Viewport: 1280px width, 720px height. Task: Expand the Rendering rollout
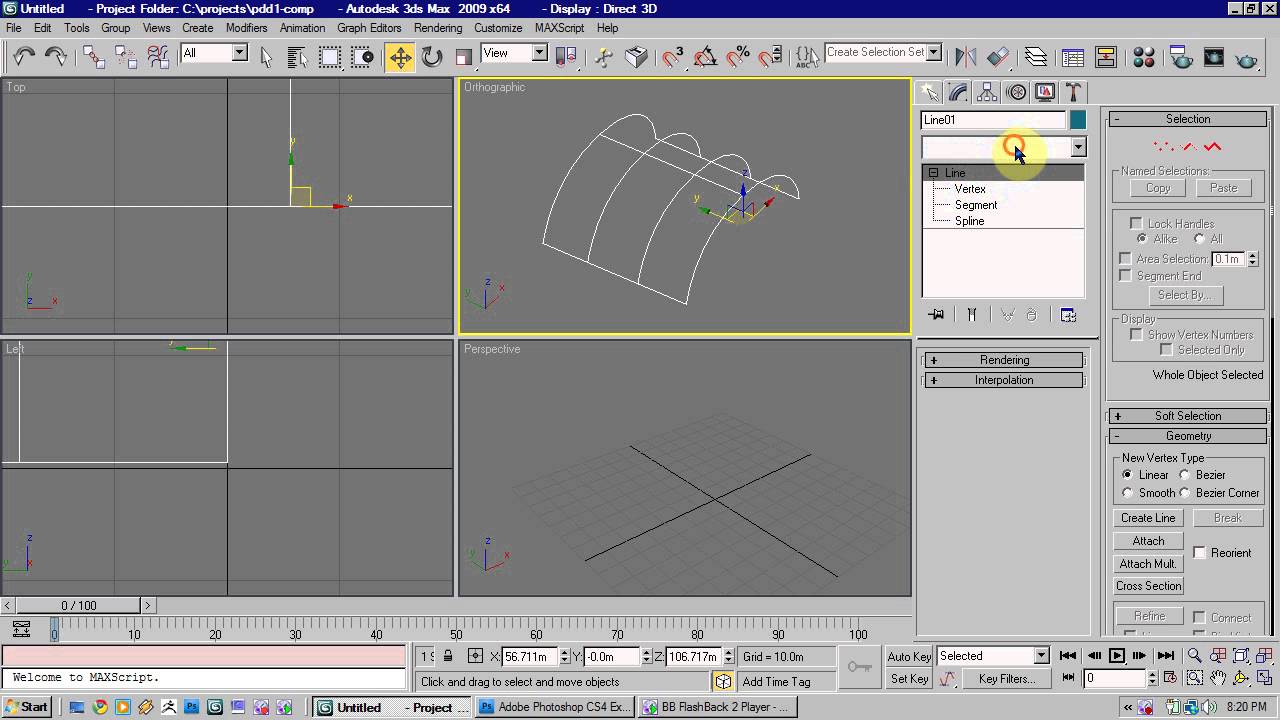[x=1001, y=360]
